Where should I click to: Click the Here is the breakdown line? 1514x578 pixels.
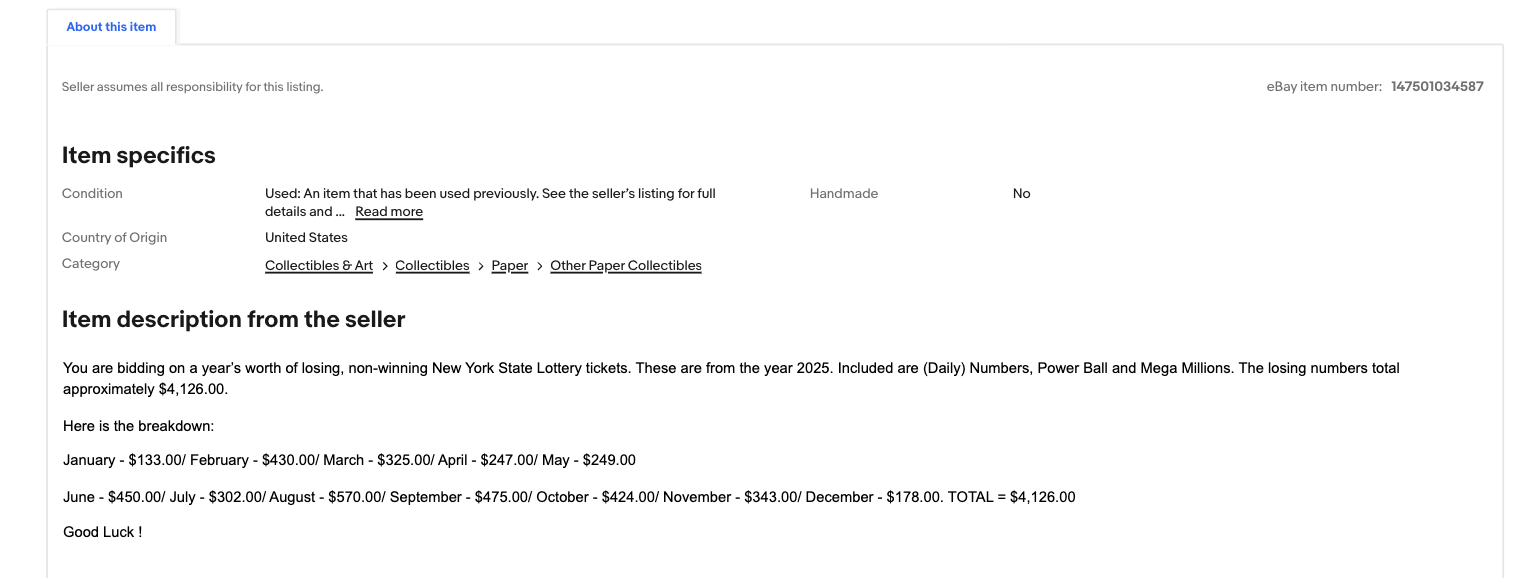pyautogui.click(x=139, y=426)
